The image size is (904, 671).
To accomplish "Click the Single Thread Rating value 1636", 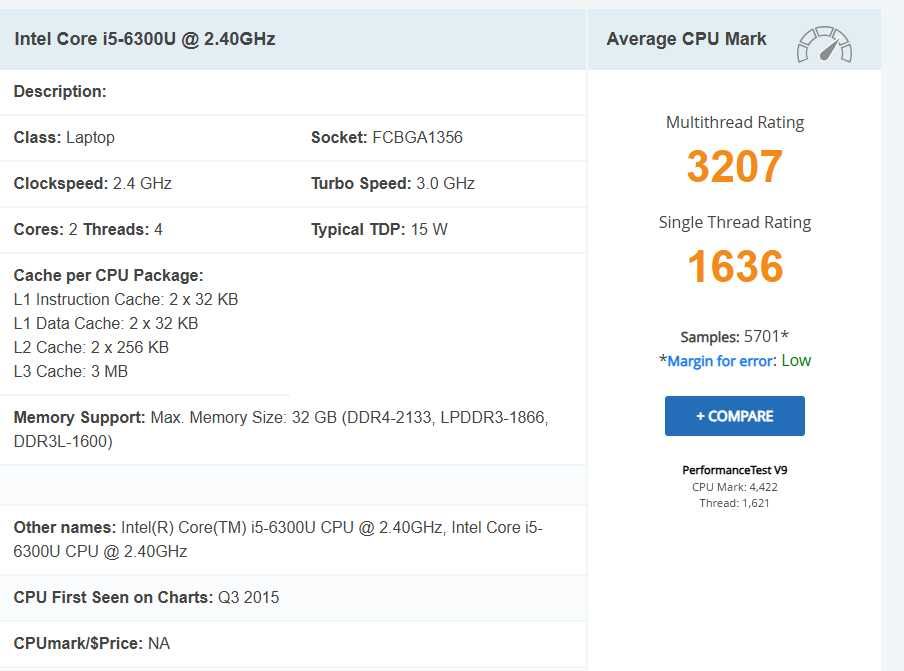I will point(734,267).
